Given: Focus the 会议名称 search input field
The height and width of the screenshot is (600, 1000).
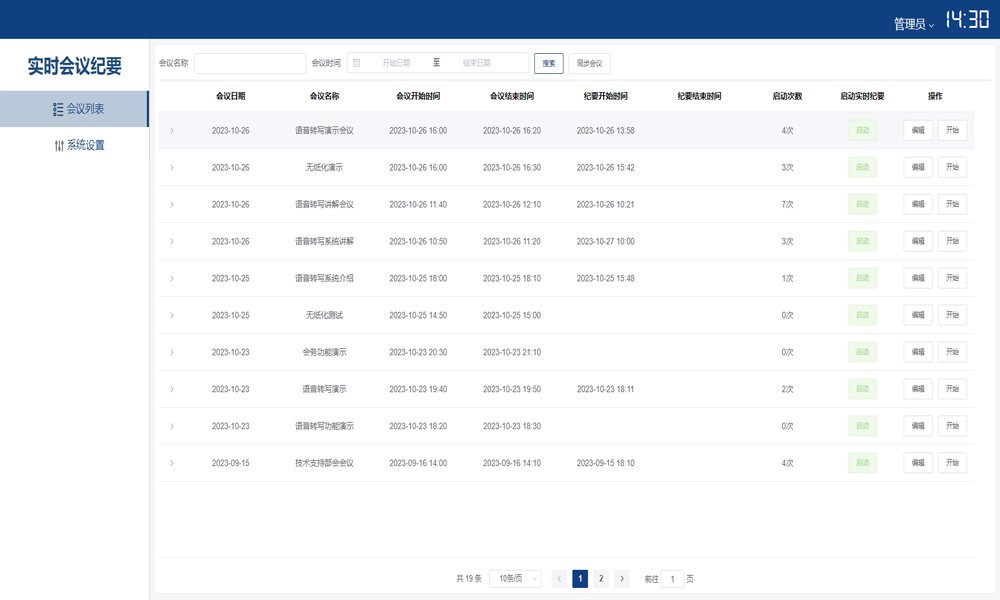Looking at the screenshot, I should tap(250, 63).
